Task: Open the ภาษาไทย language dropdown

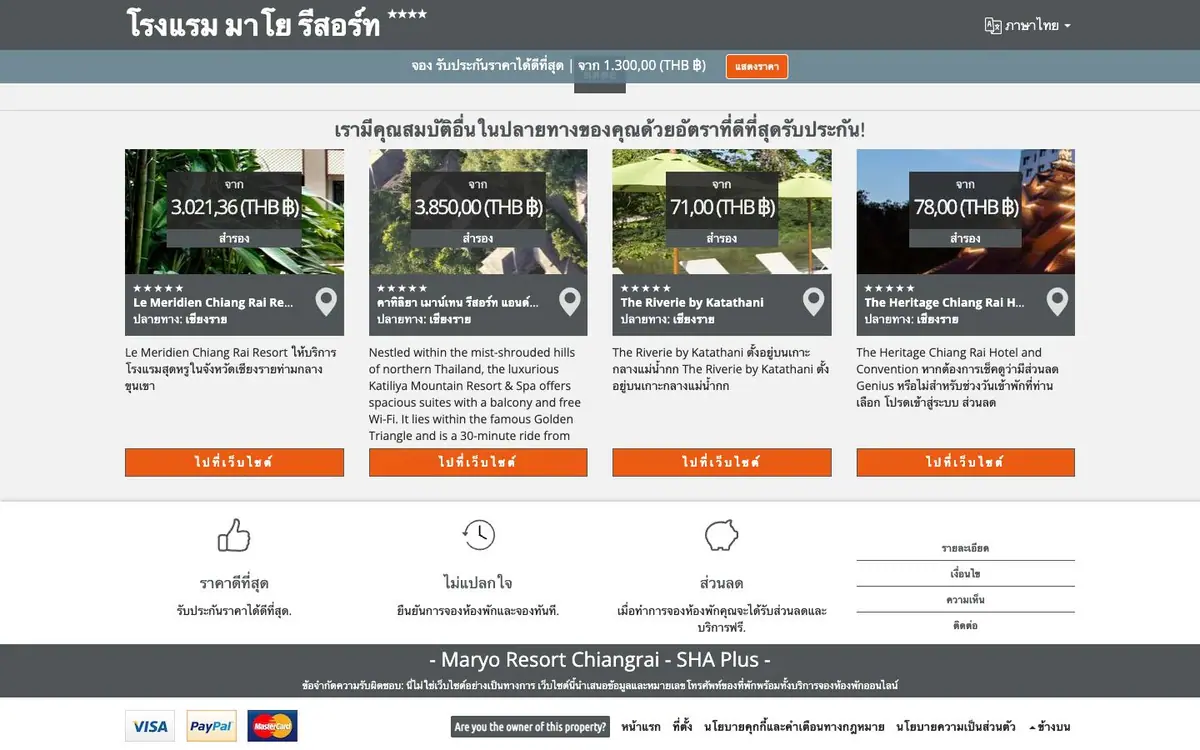Action: point(1037,26)
